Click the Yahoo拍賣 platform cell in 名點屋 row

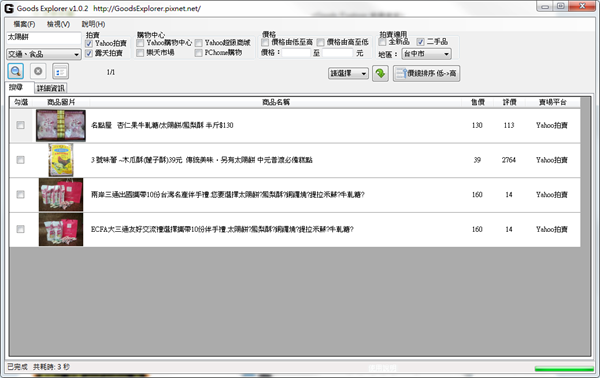click(x=551, y=125)
